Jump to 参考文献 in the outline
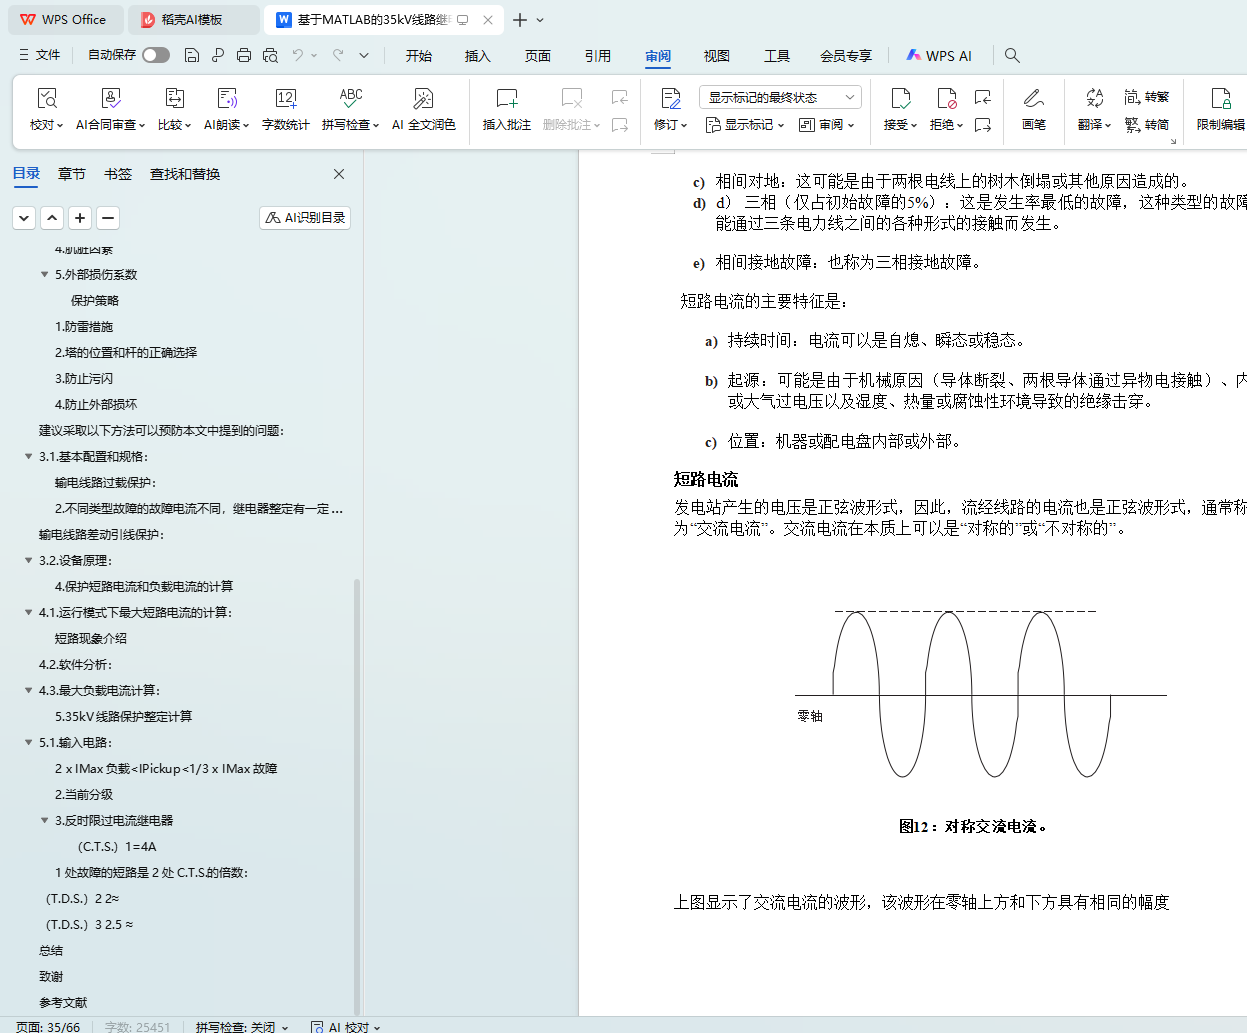1247x1033 pixels. click(63, 1002)
